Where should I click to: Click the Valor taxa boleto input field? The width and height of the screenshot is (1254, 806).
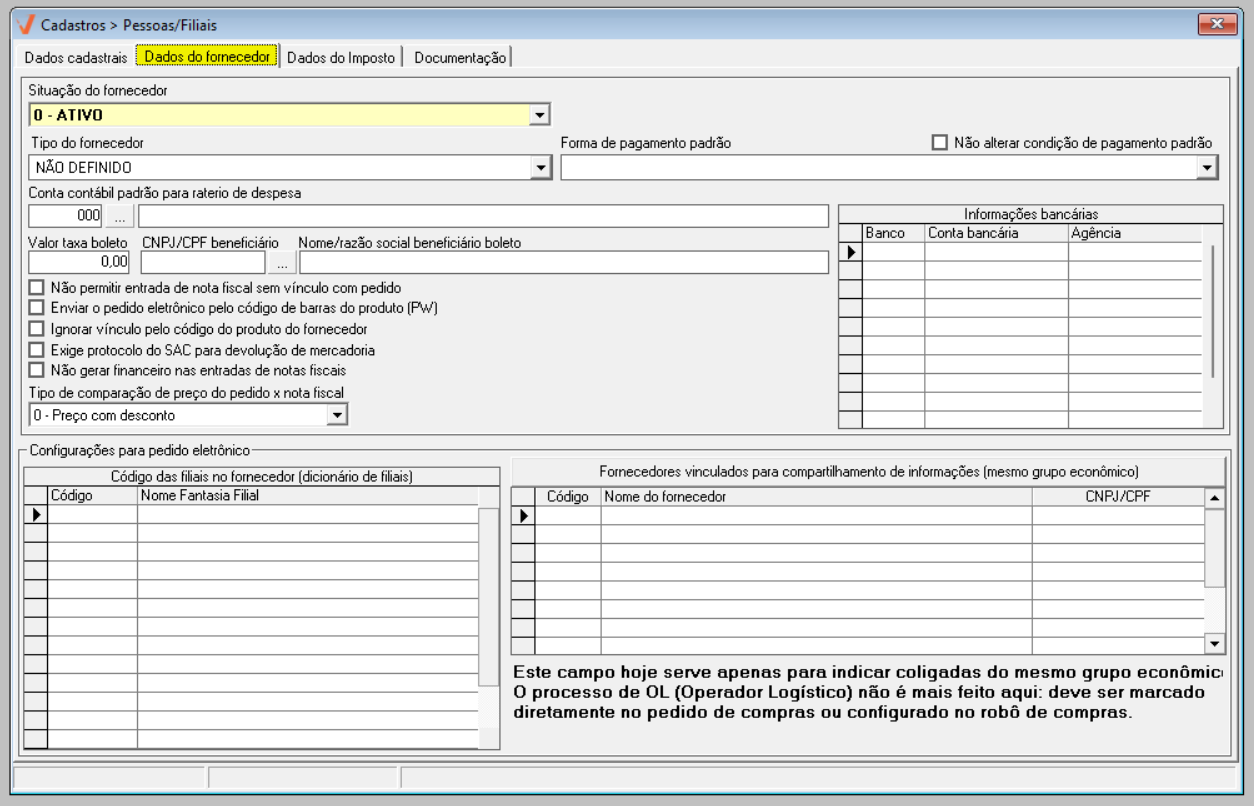(x=80, y=263)
